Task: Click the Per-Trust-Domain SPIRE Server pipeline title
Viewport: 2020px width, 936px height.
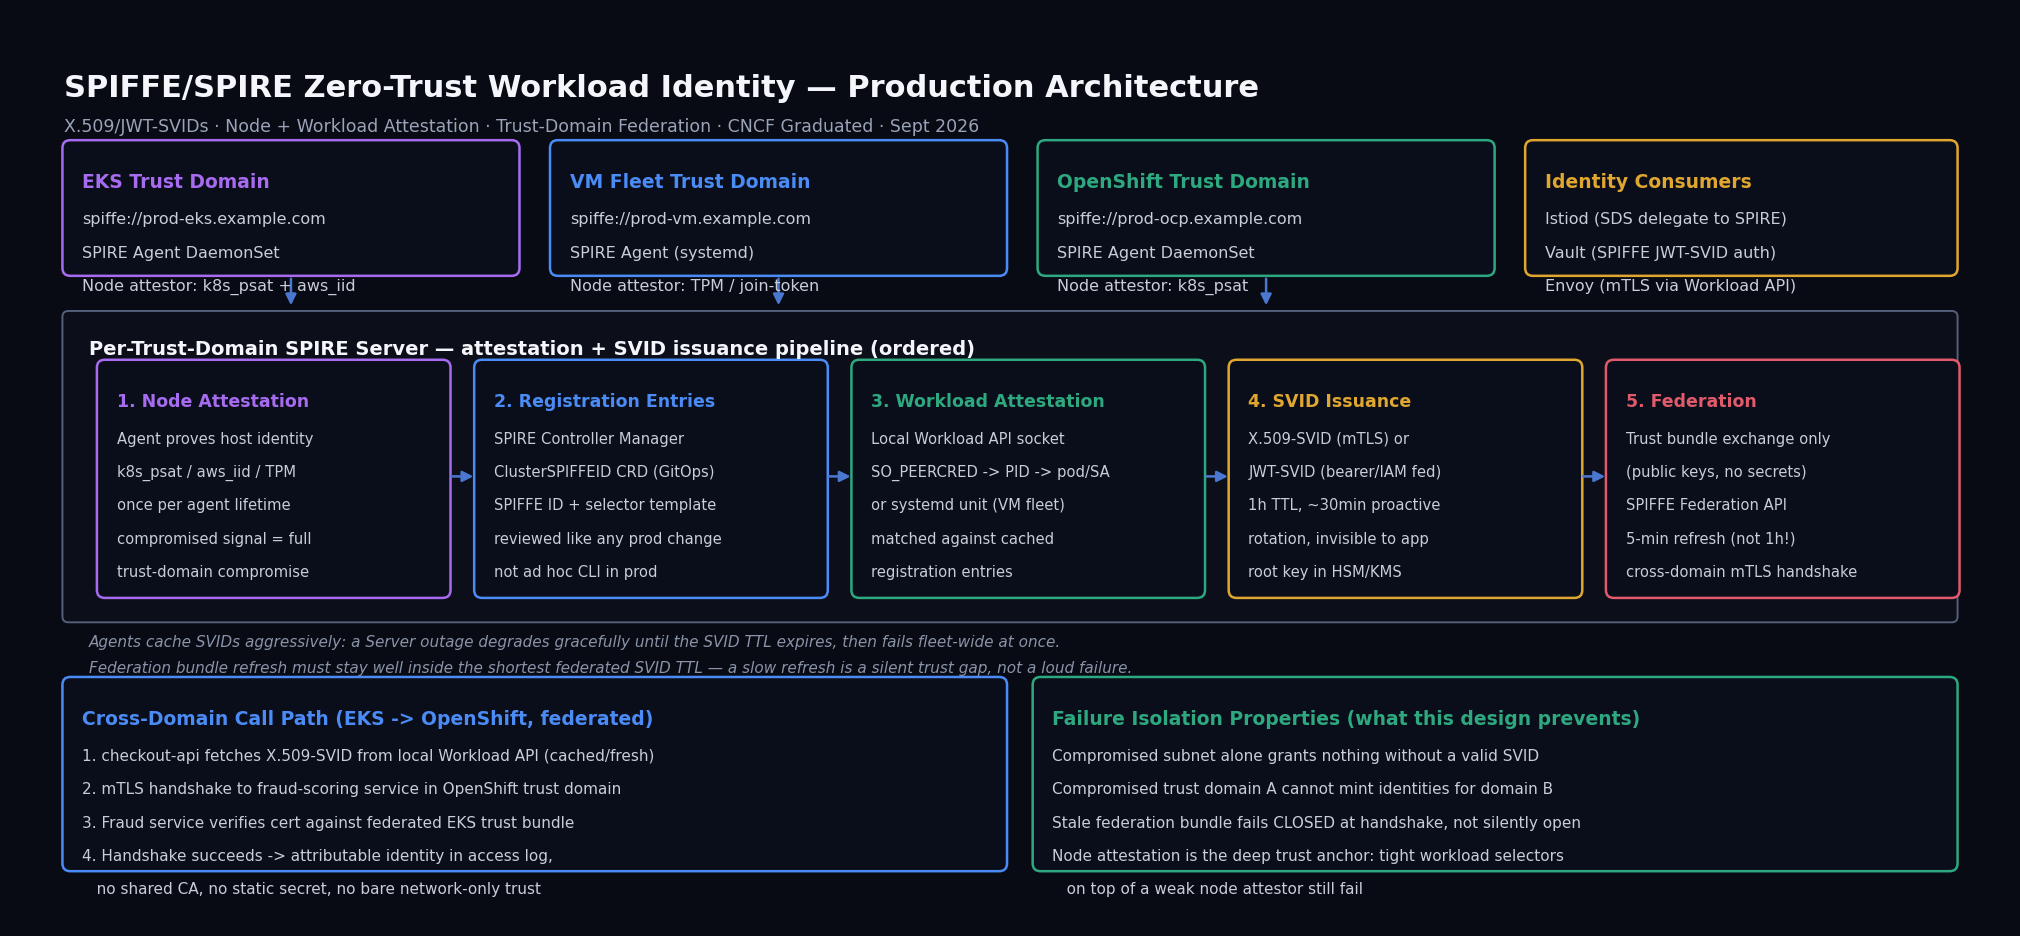Action: point(531,349)
